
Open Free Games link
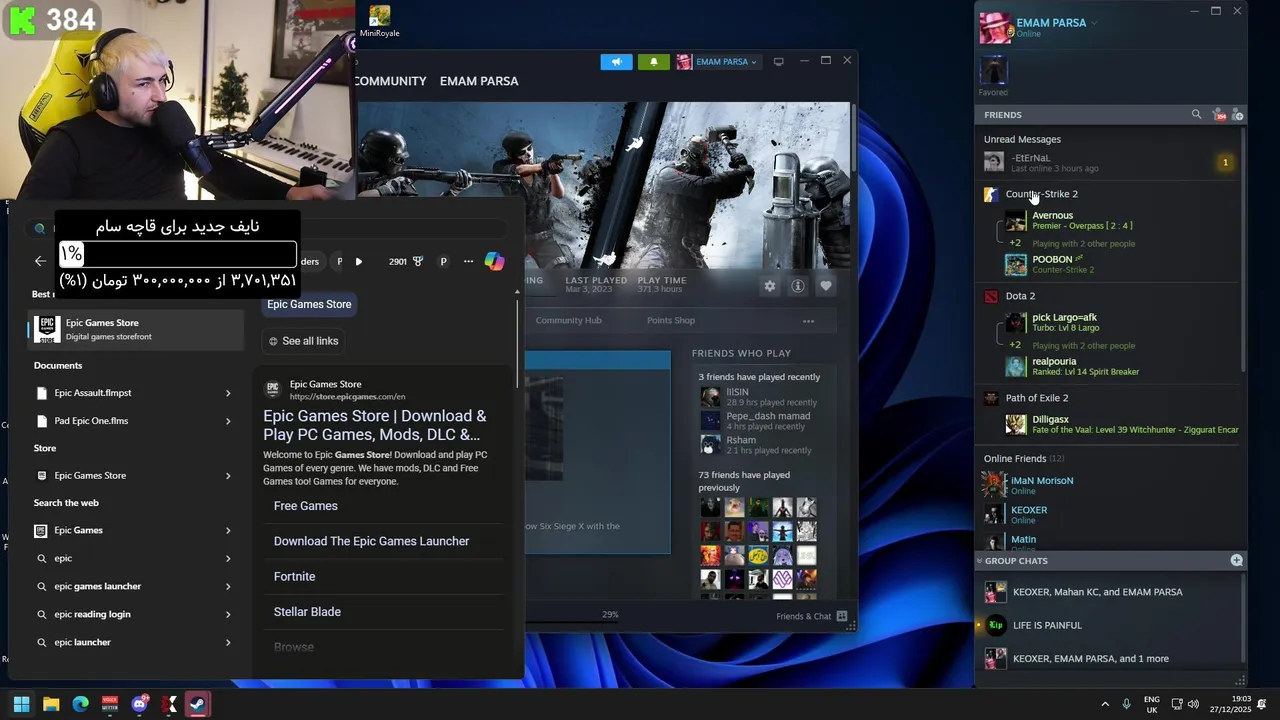click(306, 506)
